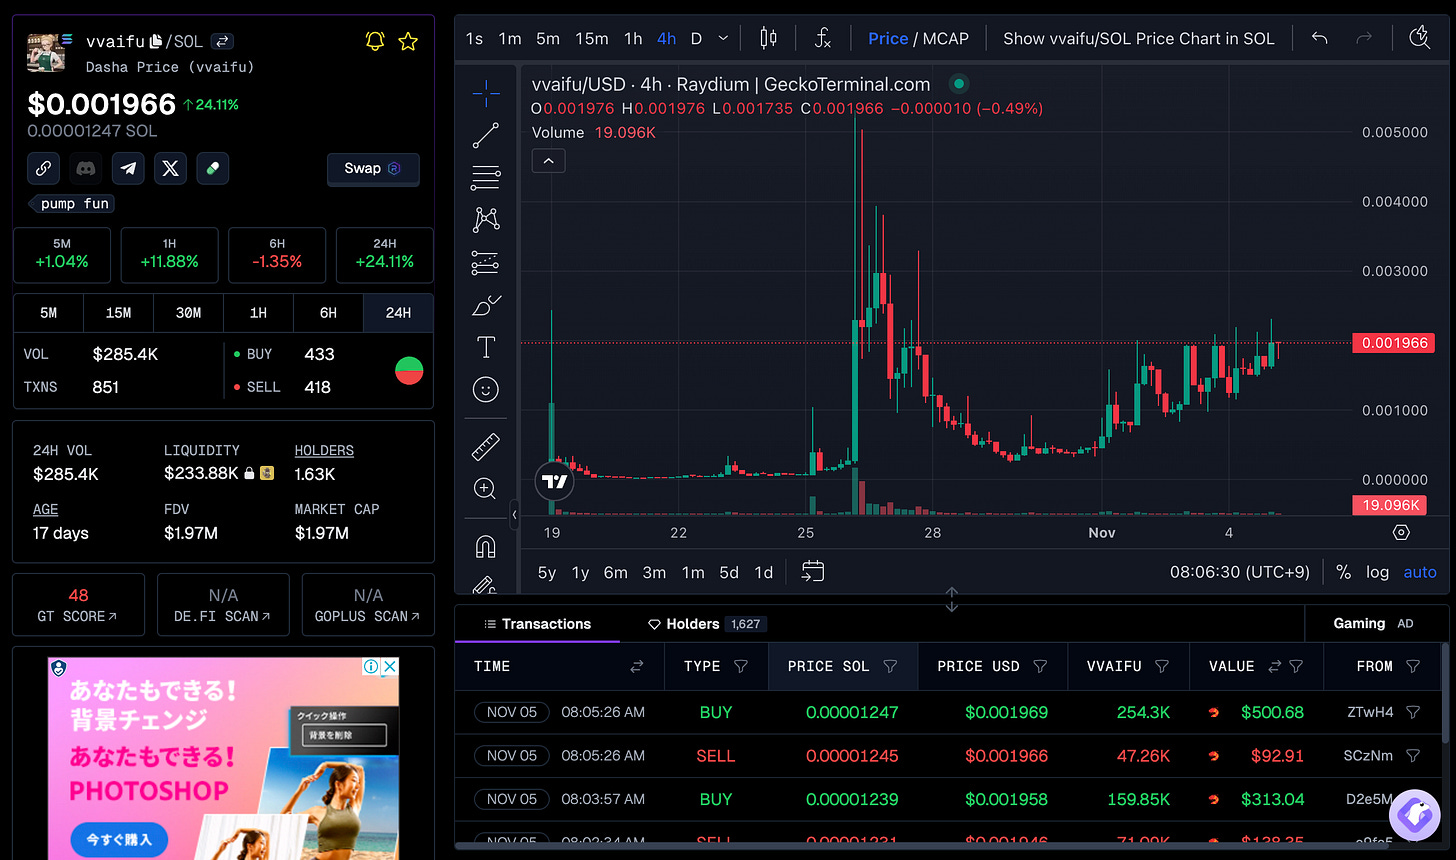Select the XABCD pattern tool
Viewport: 1456px width, 860px height.
[x=486, y=220]
